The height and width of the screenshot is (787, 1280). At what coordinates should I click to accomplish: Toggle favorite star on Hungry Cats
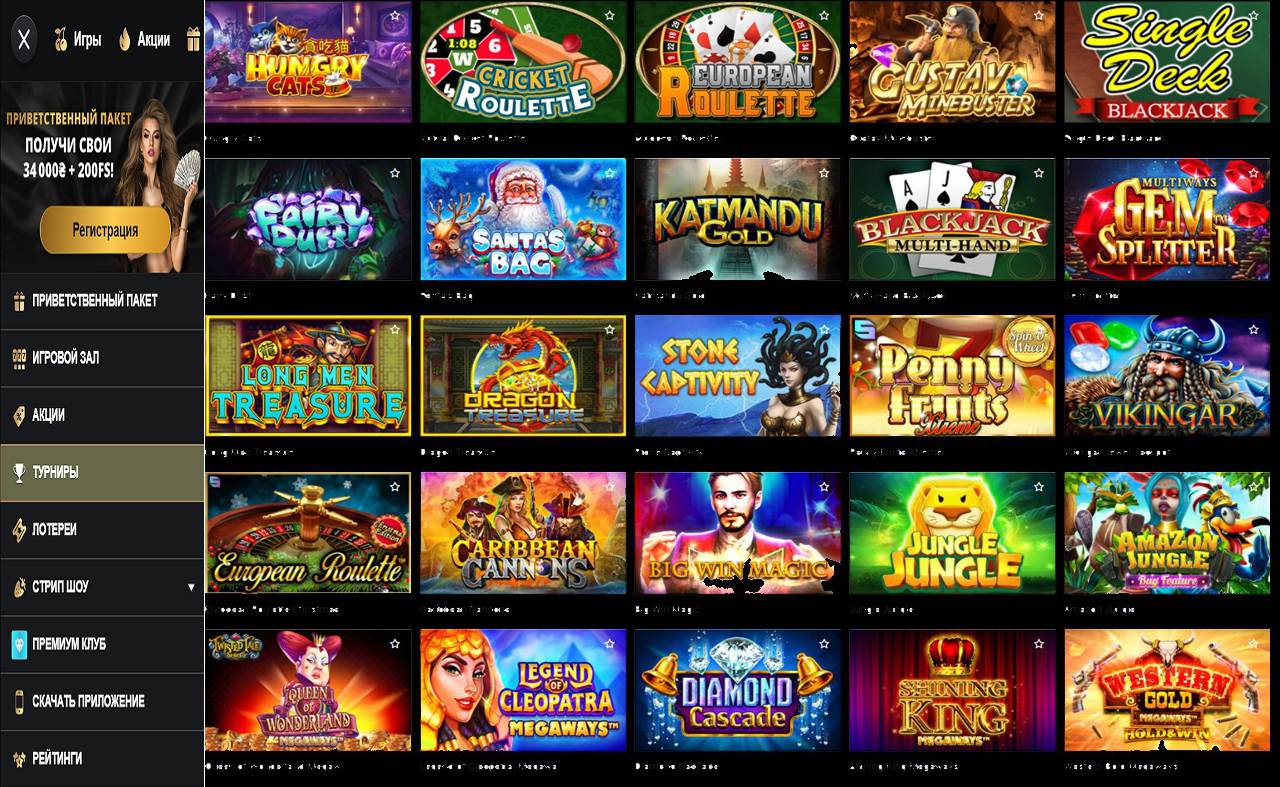click(x=394, y=16)
